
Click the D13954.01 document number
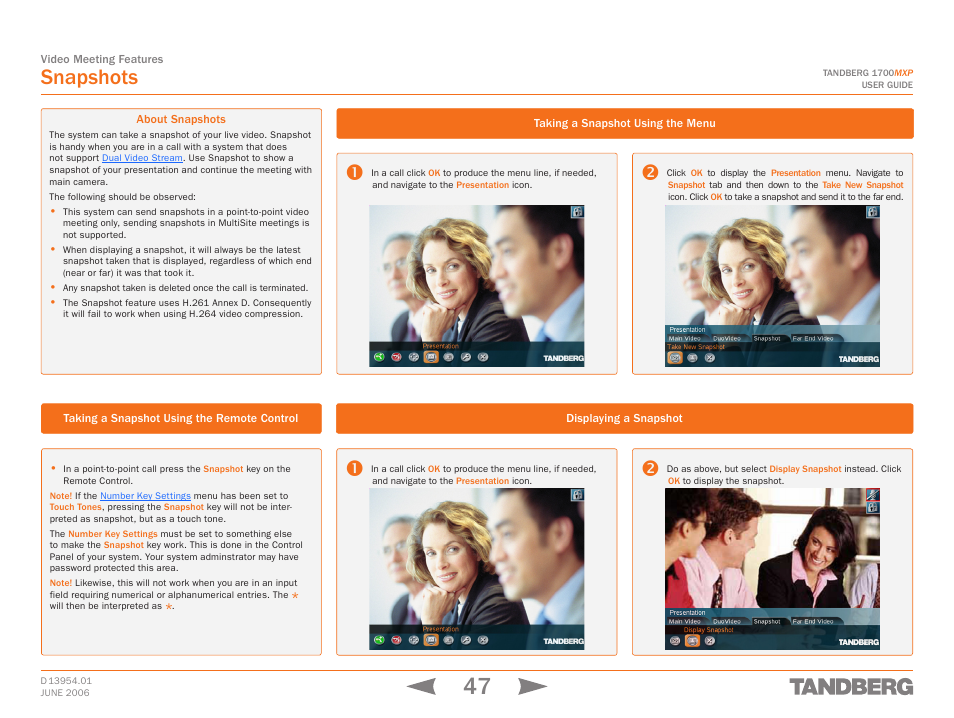(66, 681)
